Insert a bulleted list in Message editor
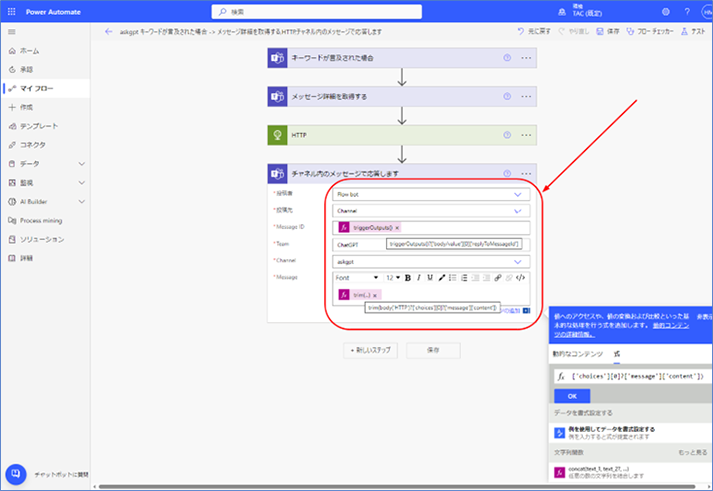713x491 pixels. [452, 278]
